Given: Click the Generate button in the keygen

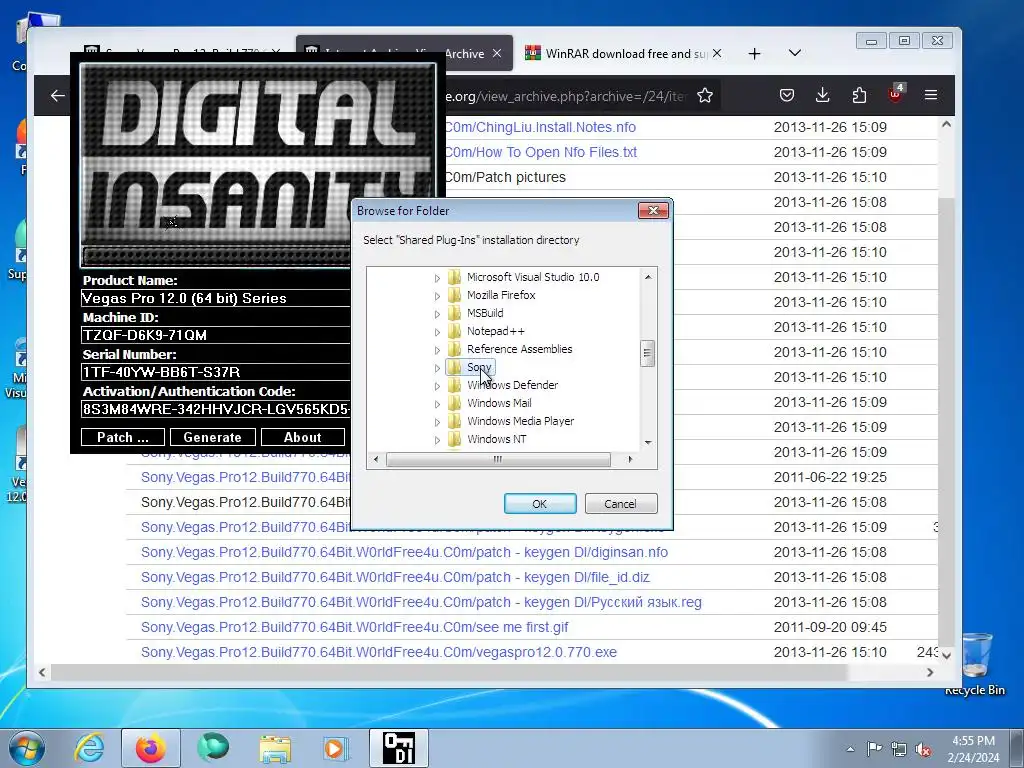Looking at the screenshot, I should point(212,438).
